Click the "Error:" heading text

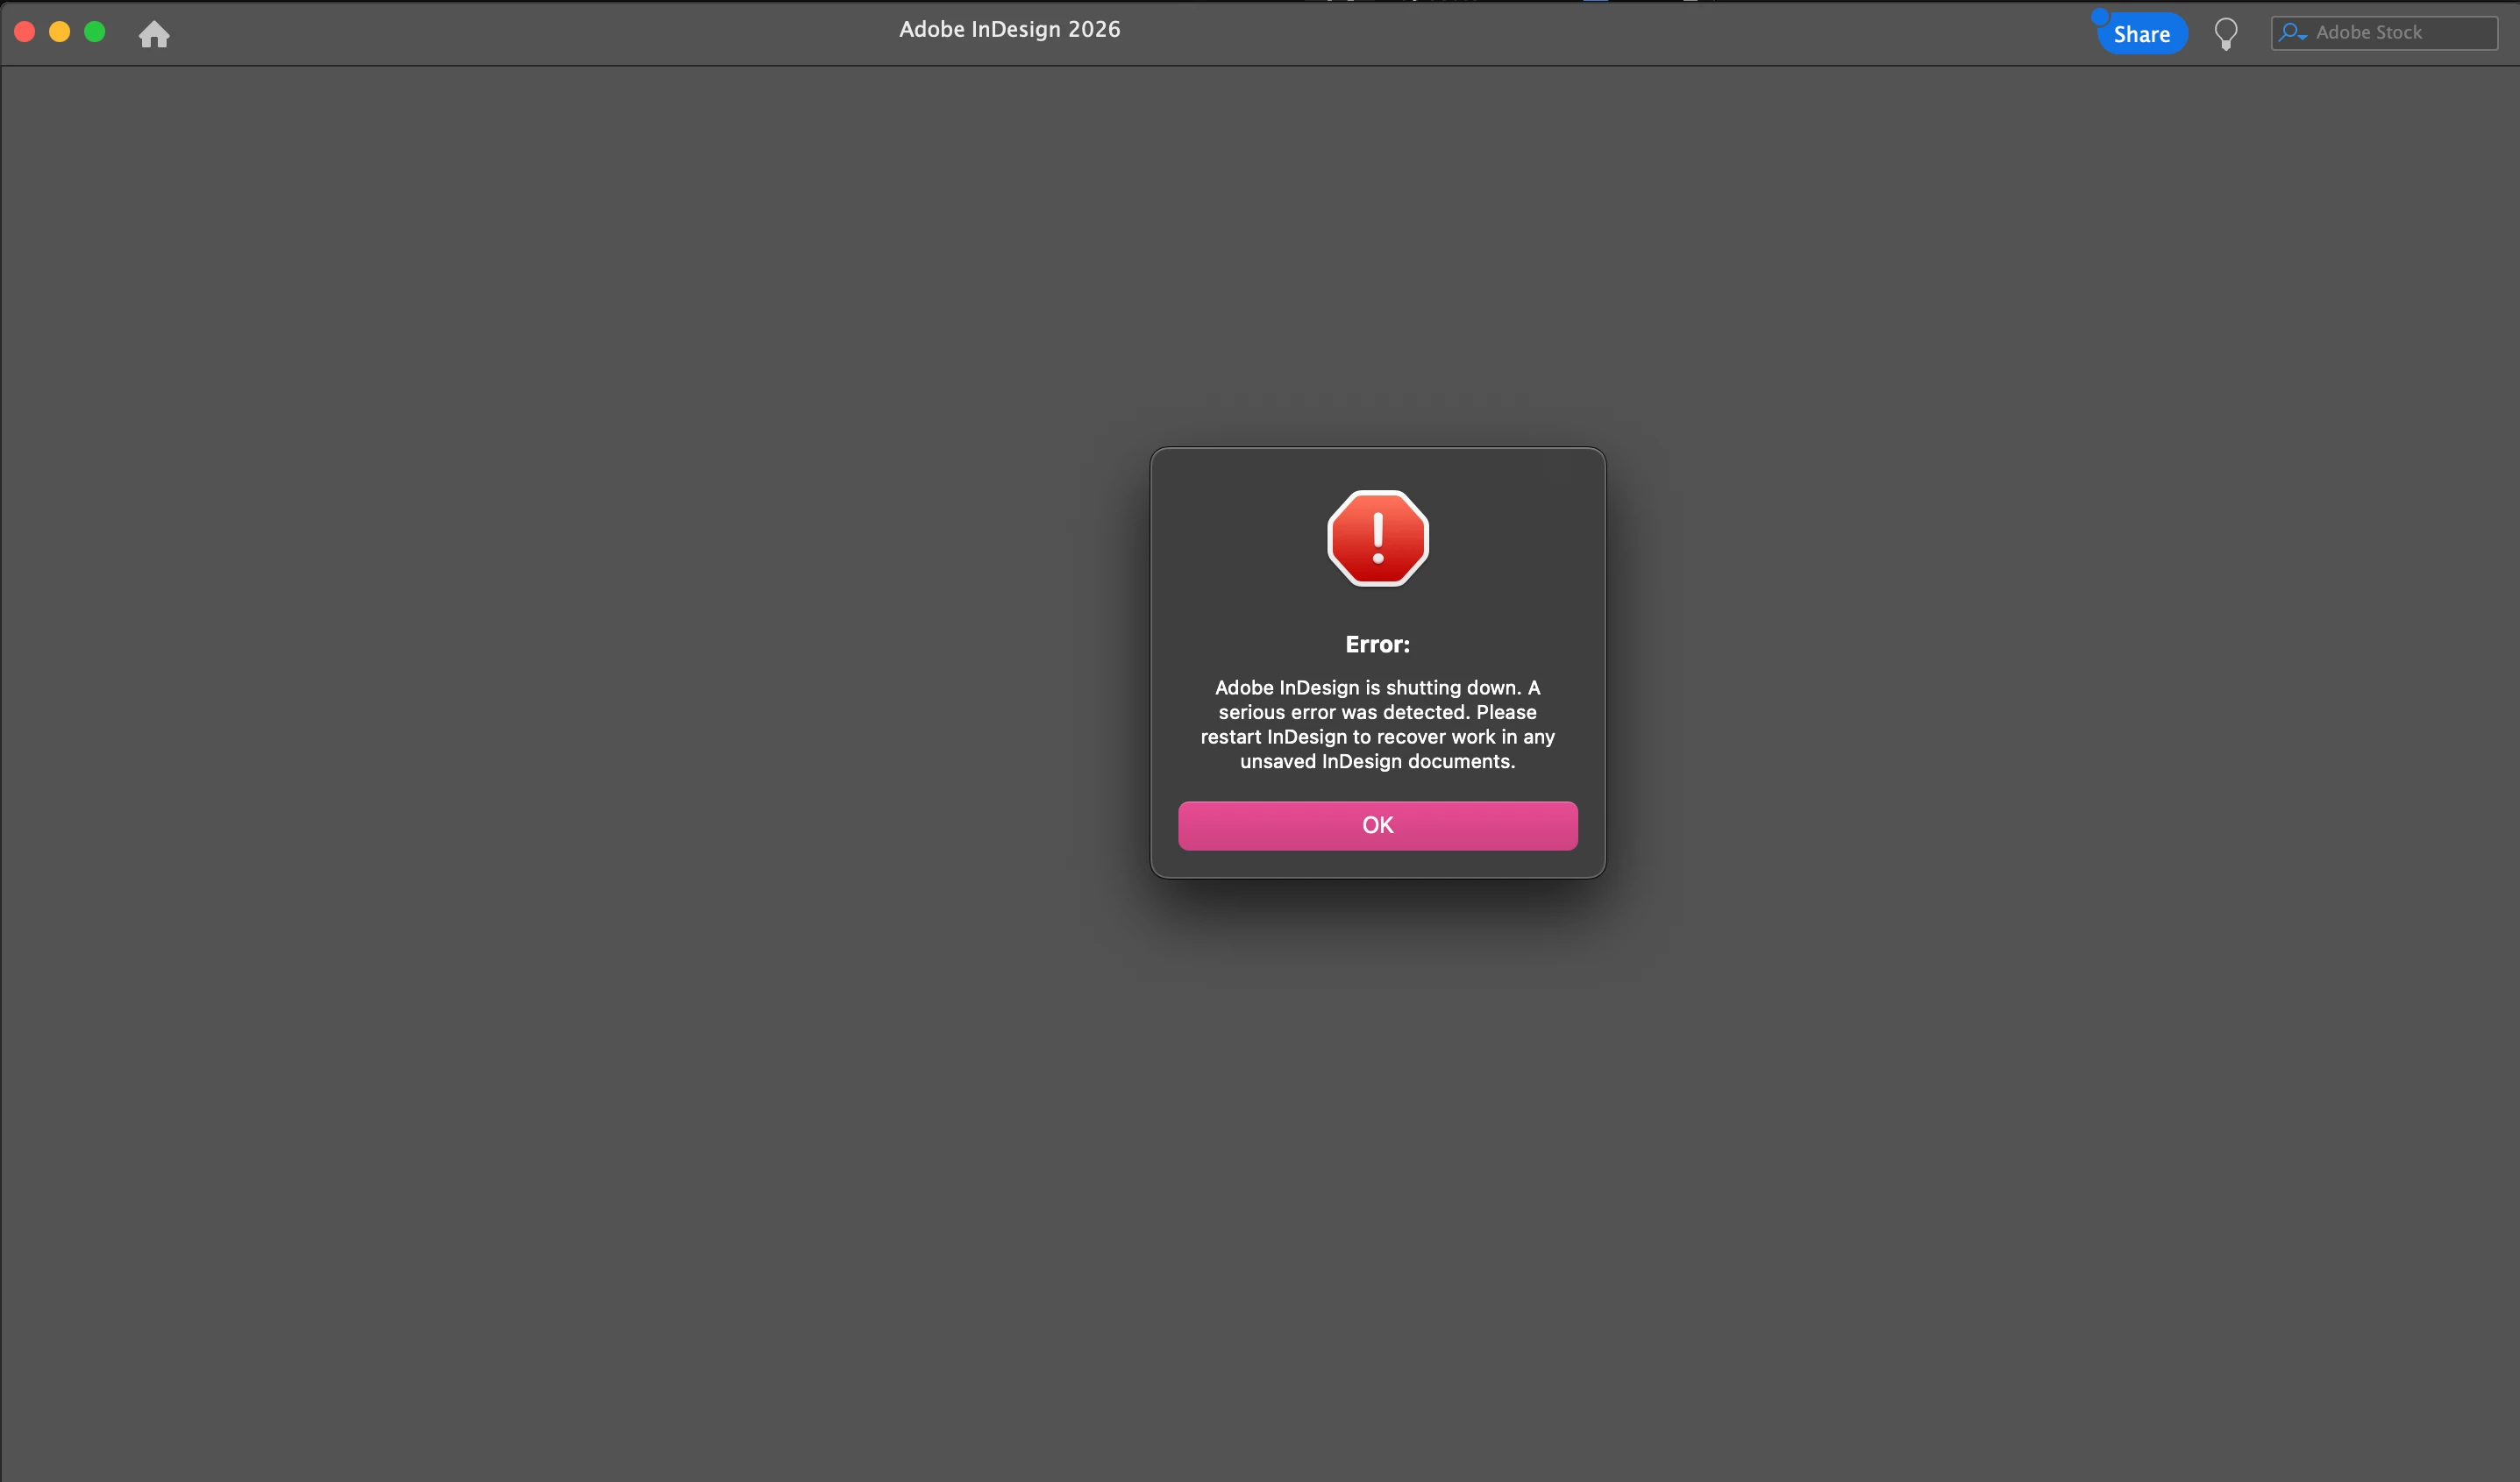1377,644
